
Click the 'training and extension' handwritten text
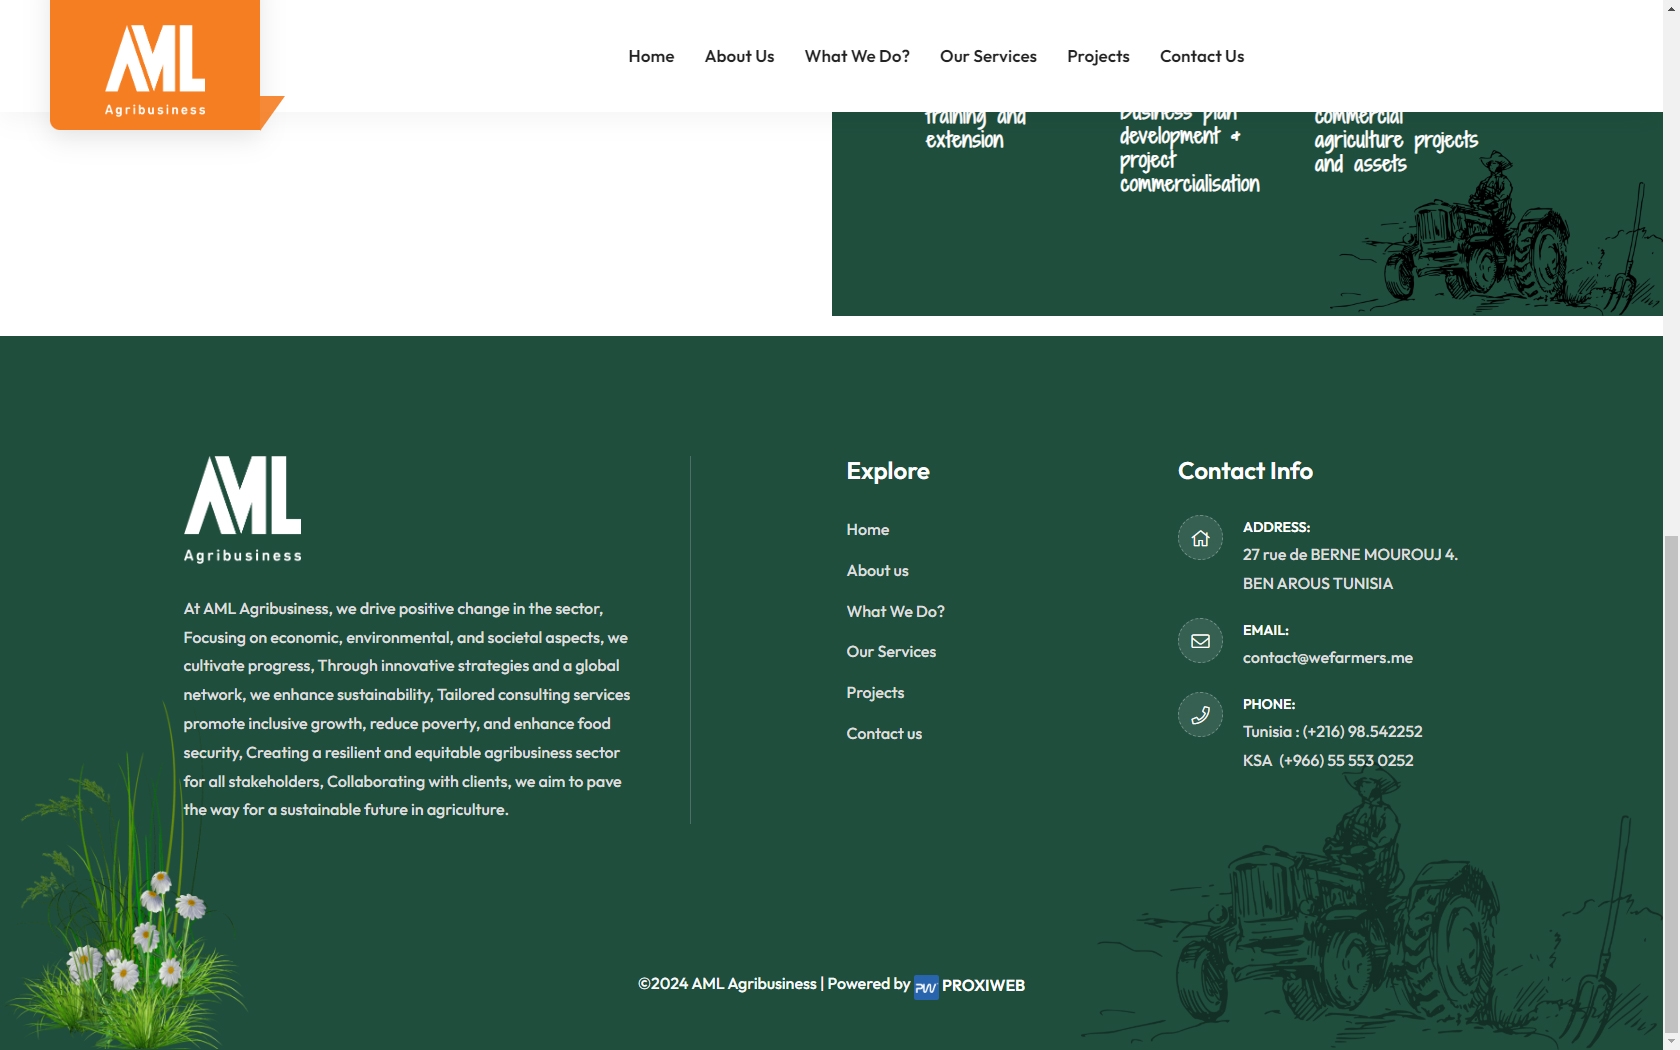coord(975,130)
